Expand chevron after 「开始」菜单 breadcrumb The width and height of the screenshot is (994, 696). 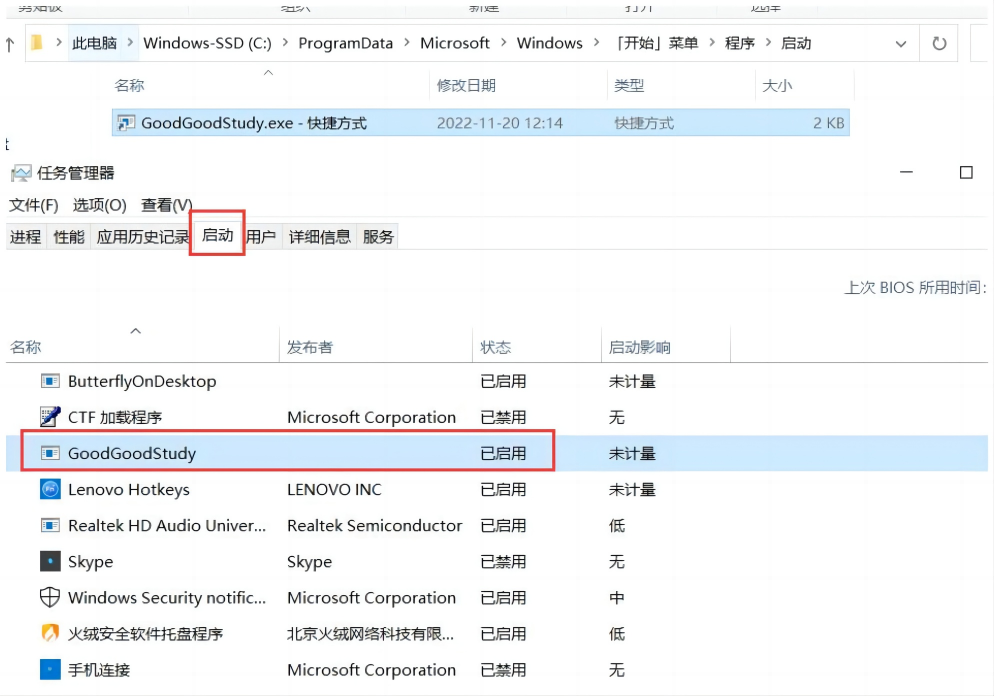point(712,42)
